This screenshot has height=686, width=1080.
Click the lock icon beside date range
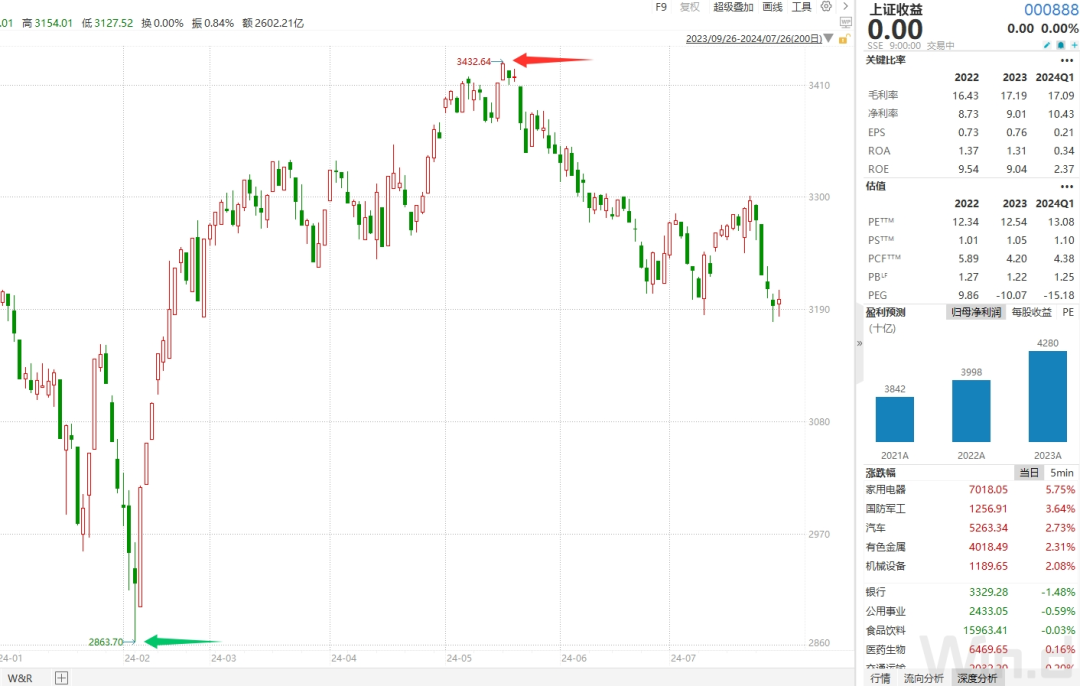pos(845,39)
